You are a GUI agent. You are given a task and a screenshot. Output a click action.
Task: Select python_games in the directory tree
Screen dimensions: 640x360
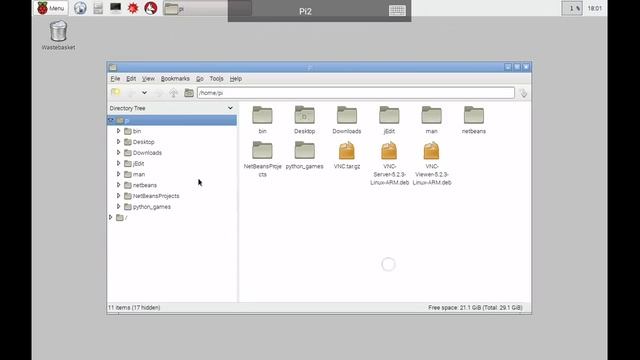tap(151, 207)
